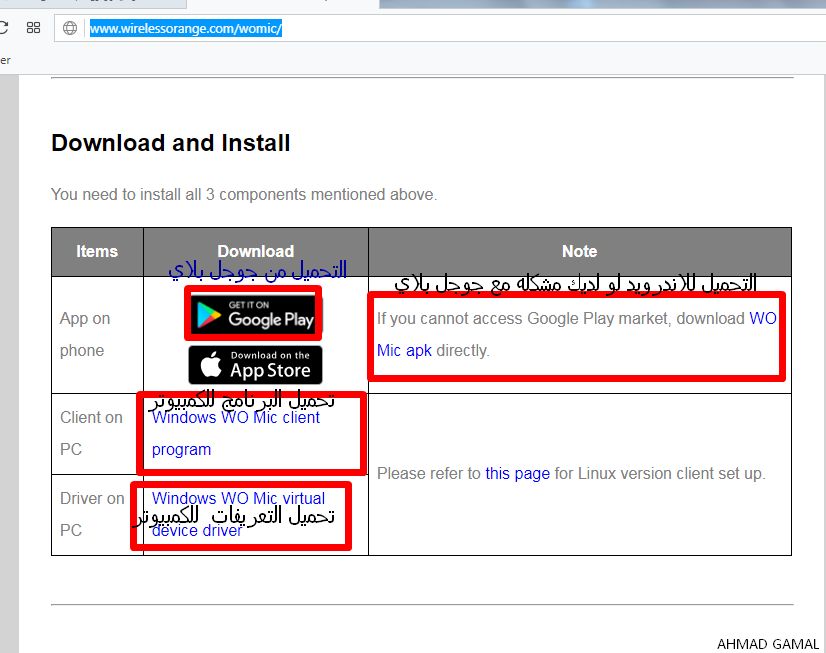Click the globe site info icon

coord(70,28)
